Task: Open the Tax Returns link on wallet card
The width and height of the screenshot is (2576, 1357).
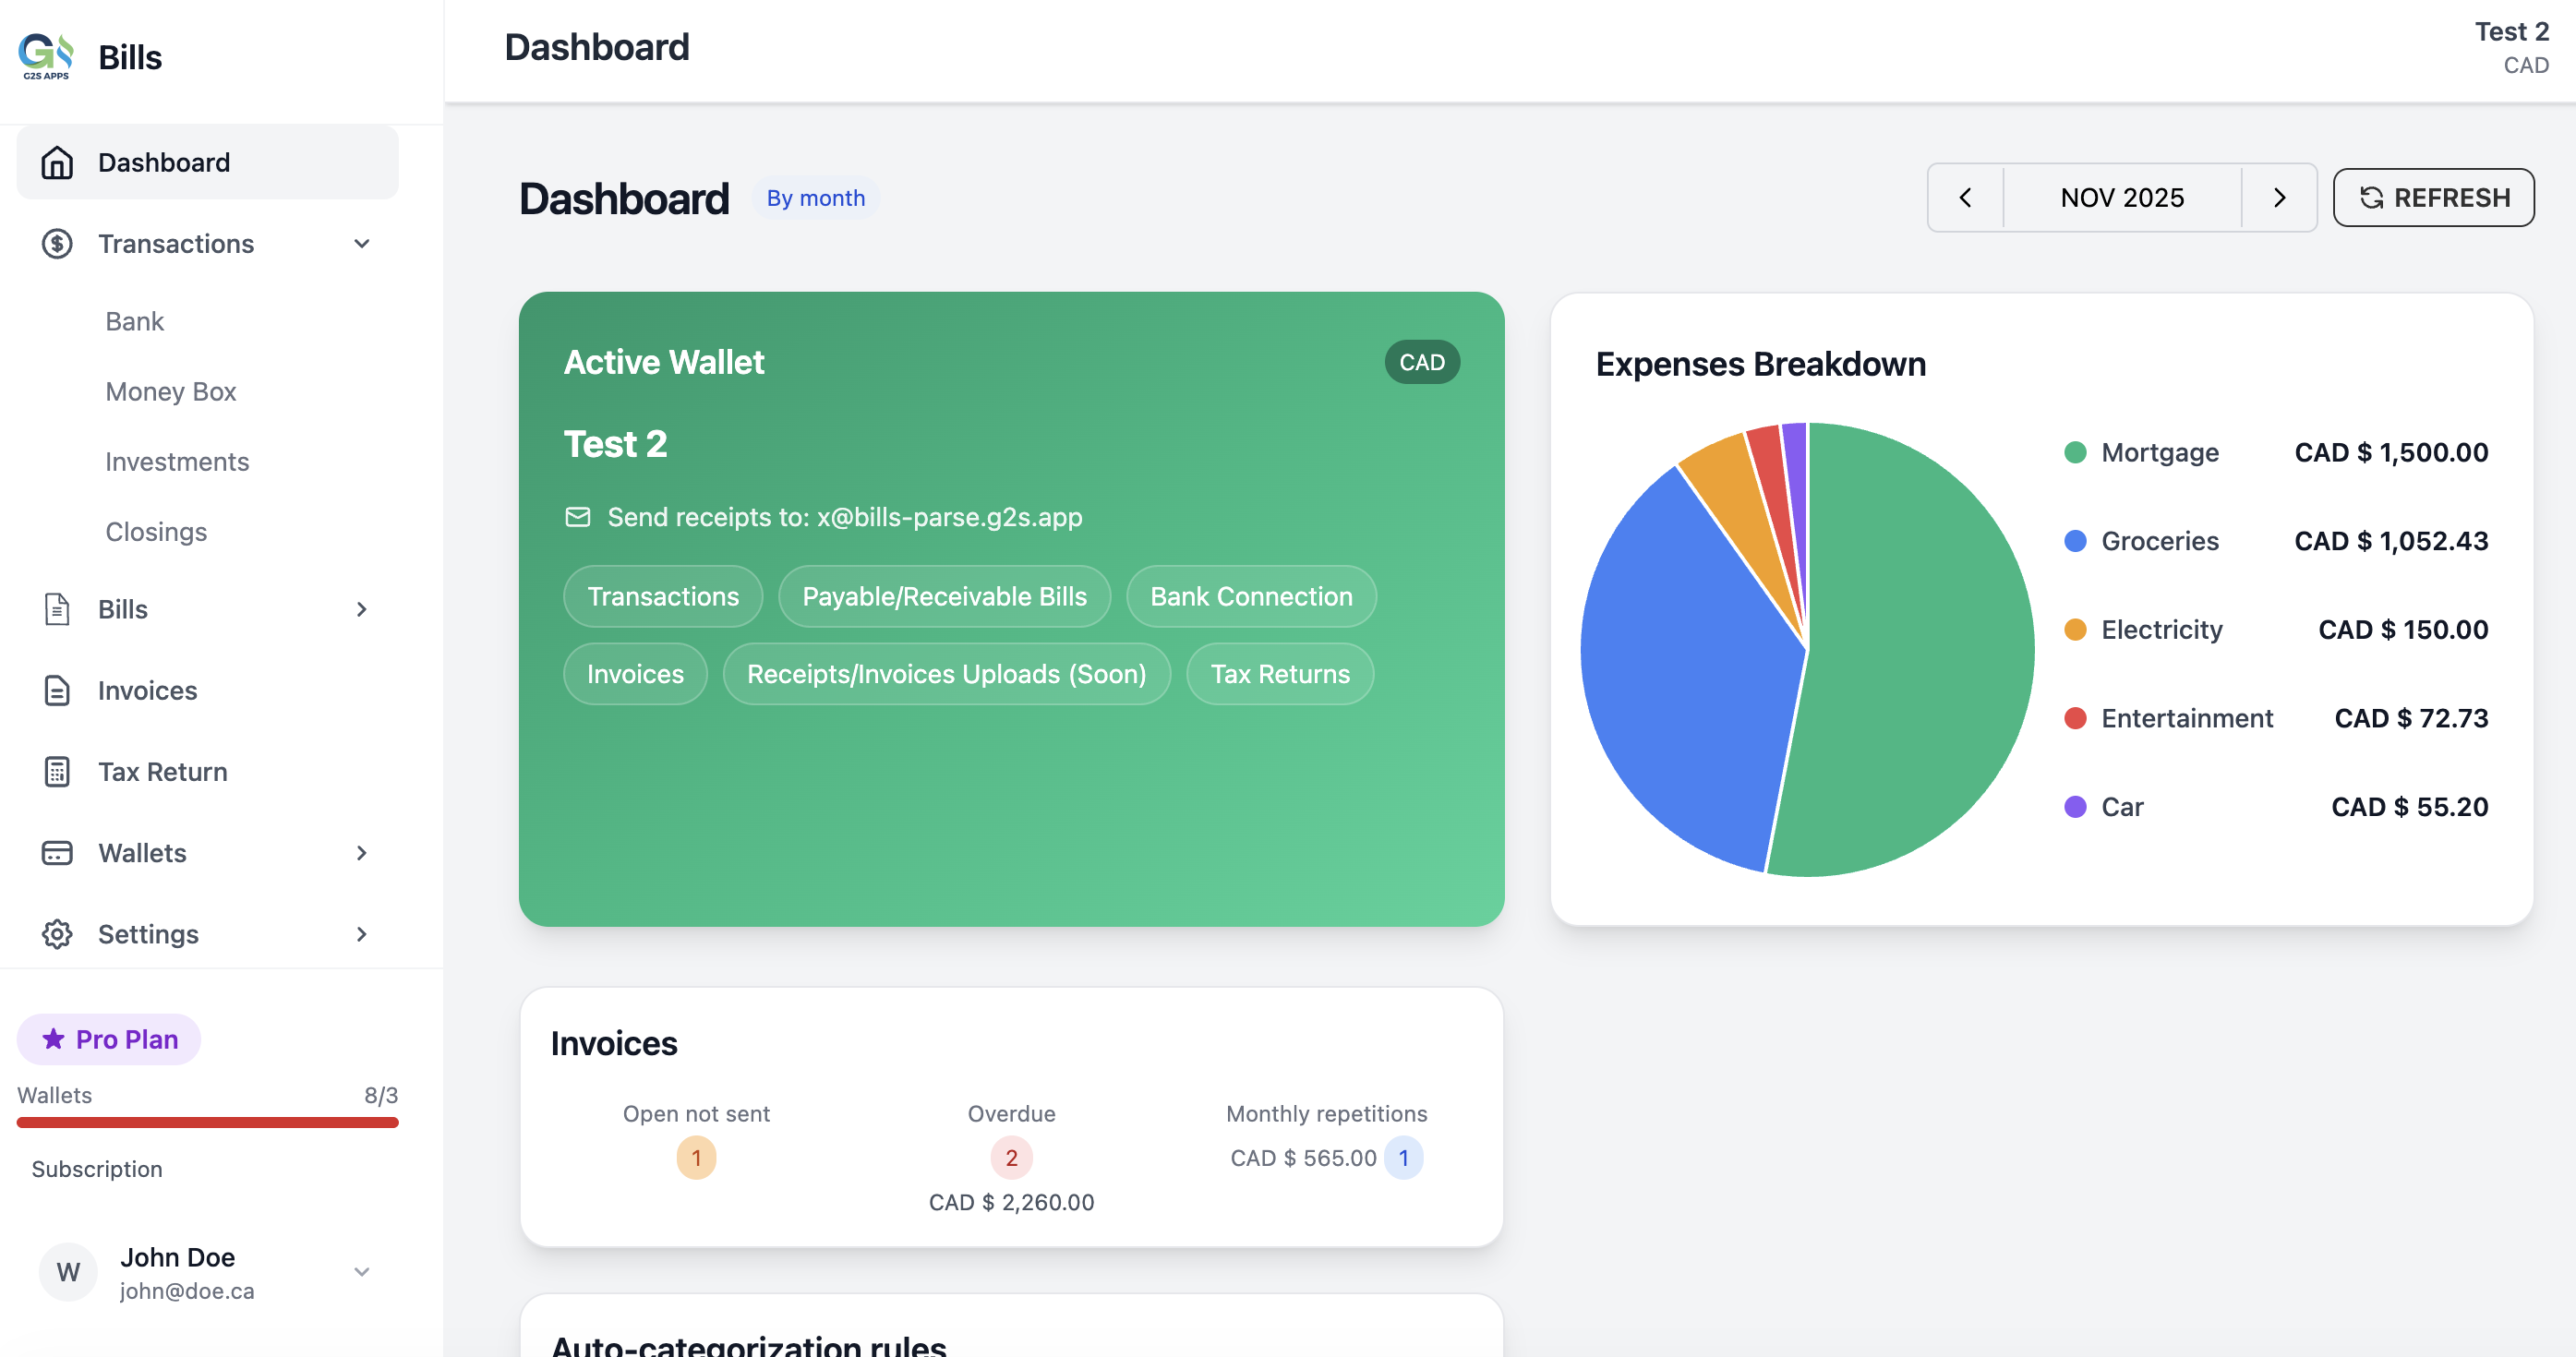Action: [x=1280, y=674]
